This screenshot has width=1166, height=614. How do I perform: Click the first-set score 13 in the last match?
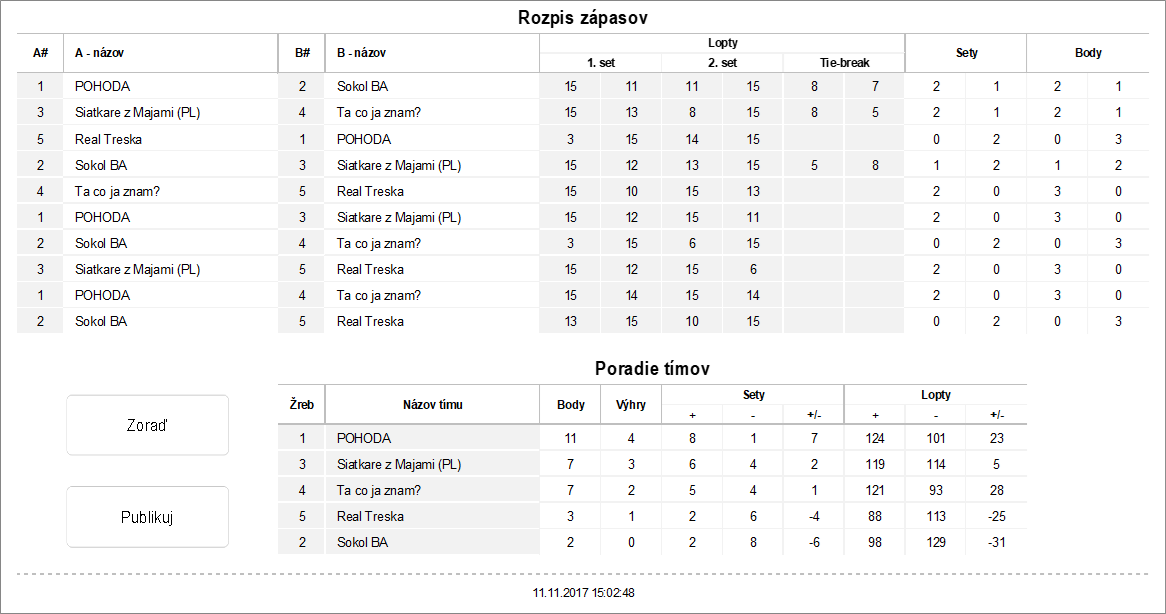tap(571, 321)
